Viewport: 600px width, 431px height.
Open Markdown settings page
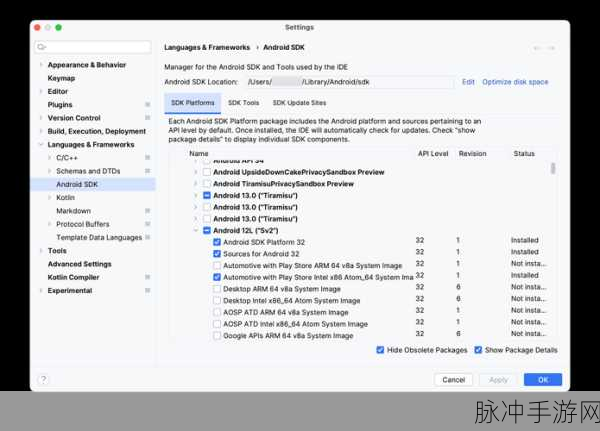click(73, 211)
